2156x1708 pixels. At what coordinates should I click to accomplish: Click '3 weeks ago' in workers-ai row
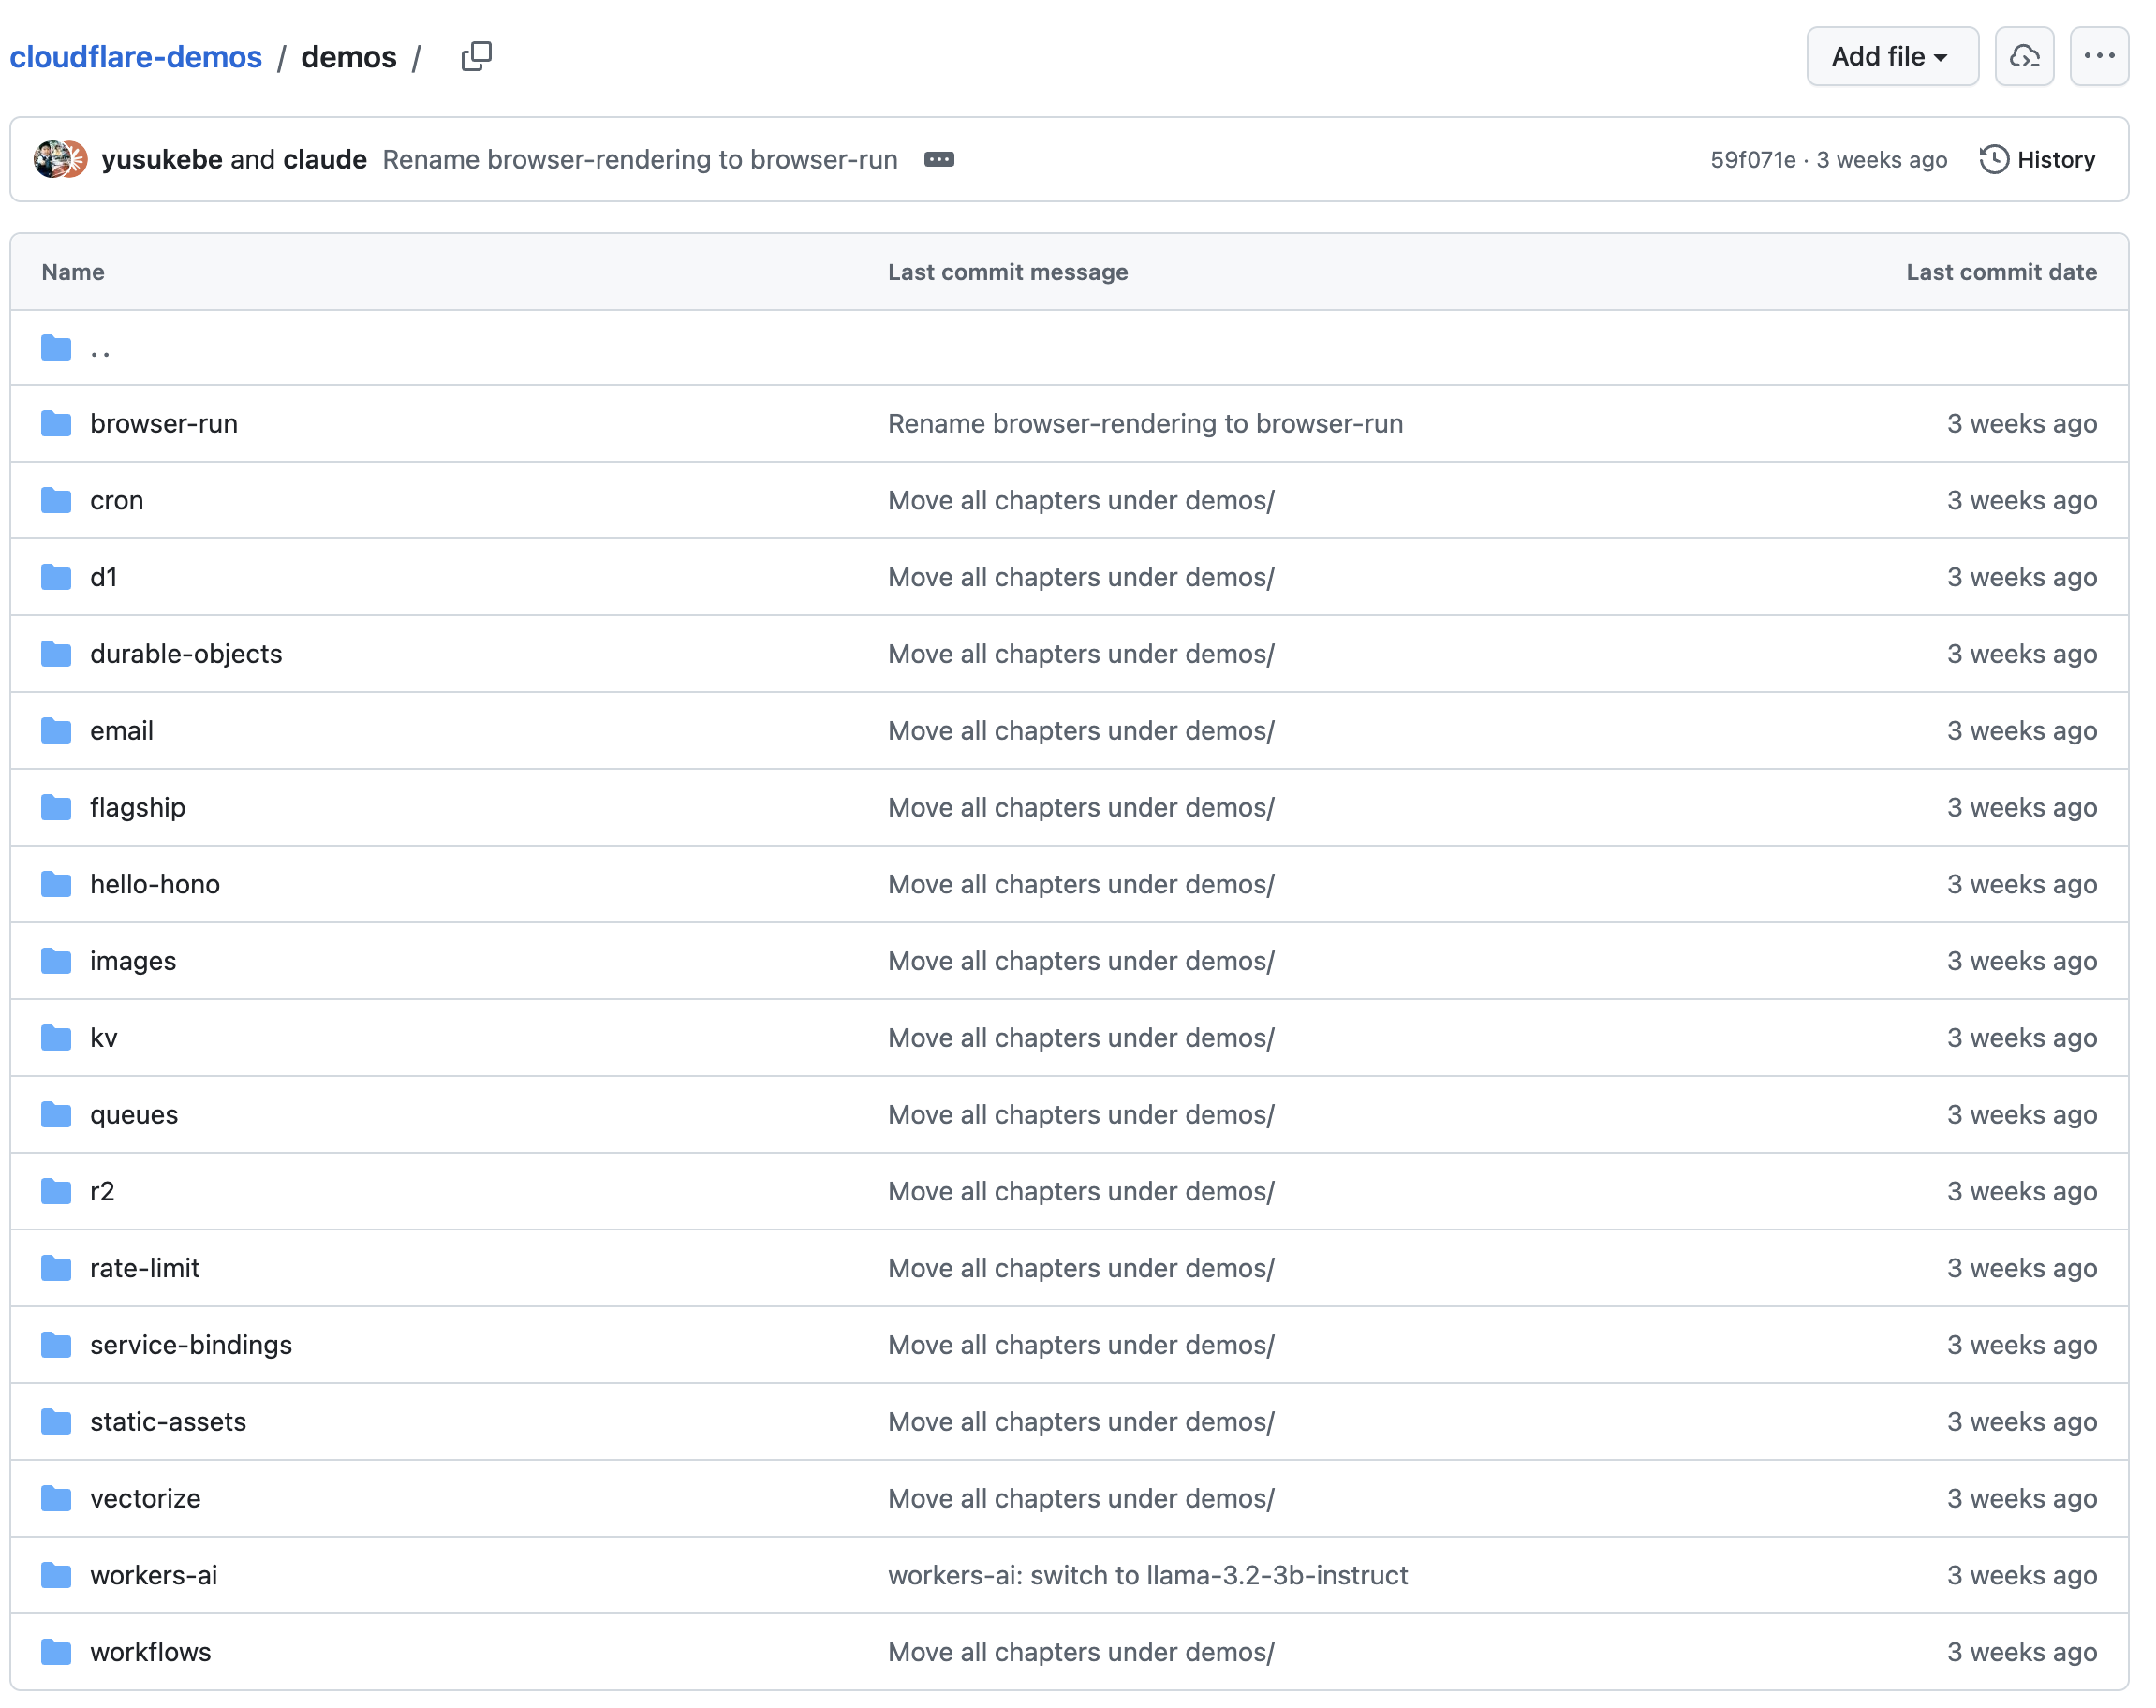(x=2021, y=1576)
